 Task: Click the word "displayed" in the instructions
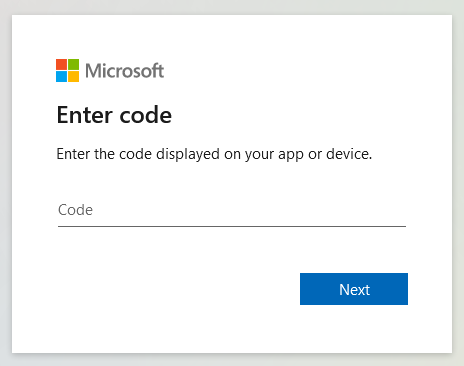188,154
